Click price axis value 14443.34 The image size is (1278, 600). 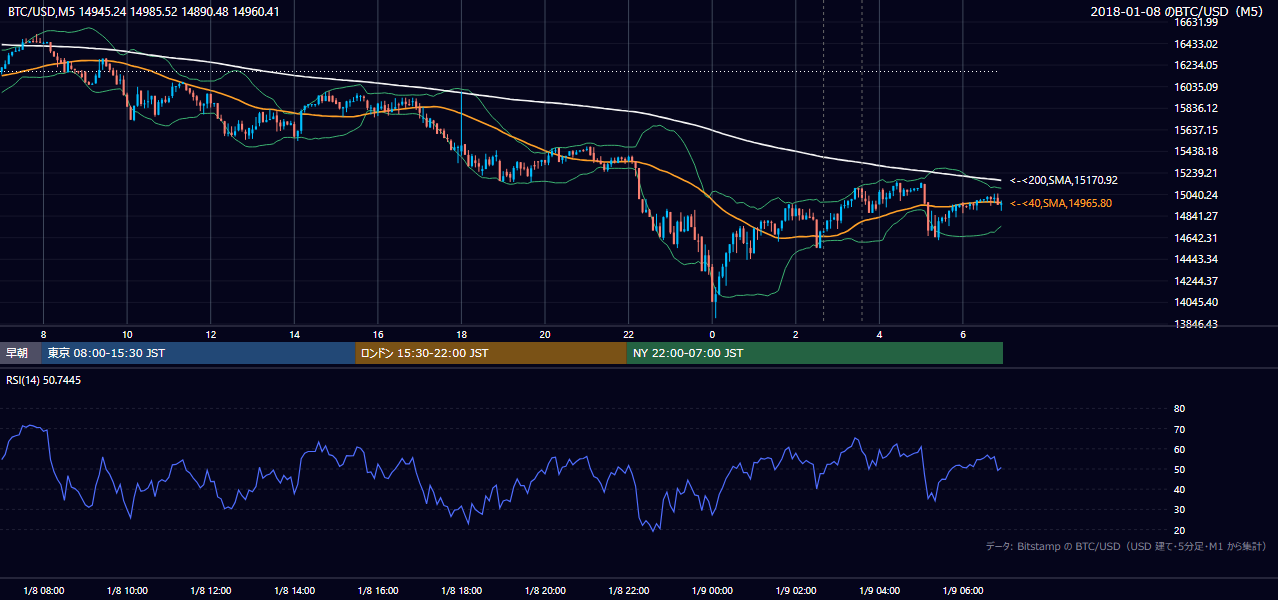1196,259
